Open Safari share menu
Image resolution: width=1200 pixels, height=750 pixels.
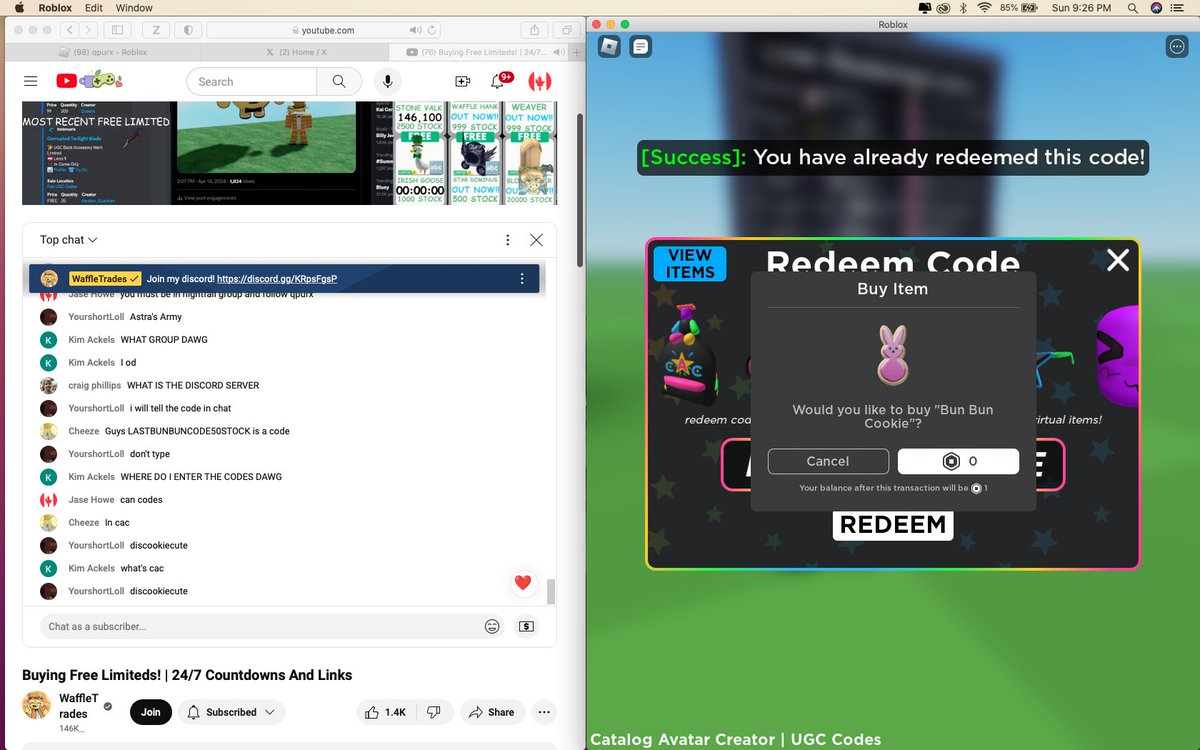535,30
